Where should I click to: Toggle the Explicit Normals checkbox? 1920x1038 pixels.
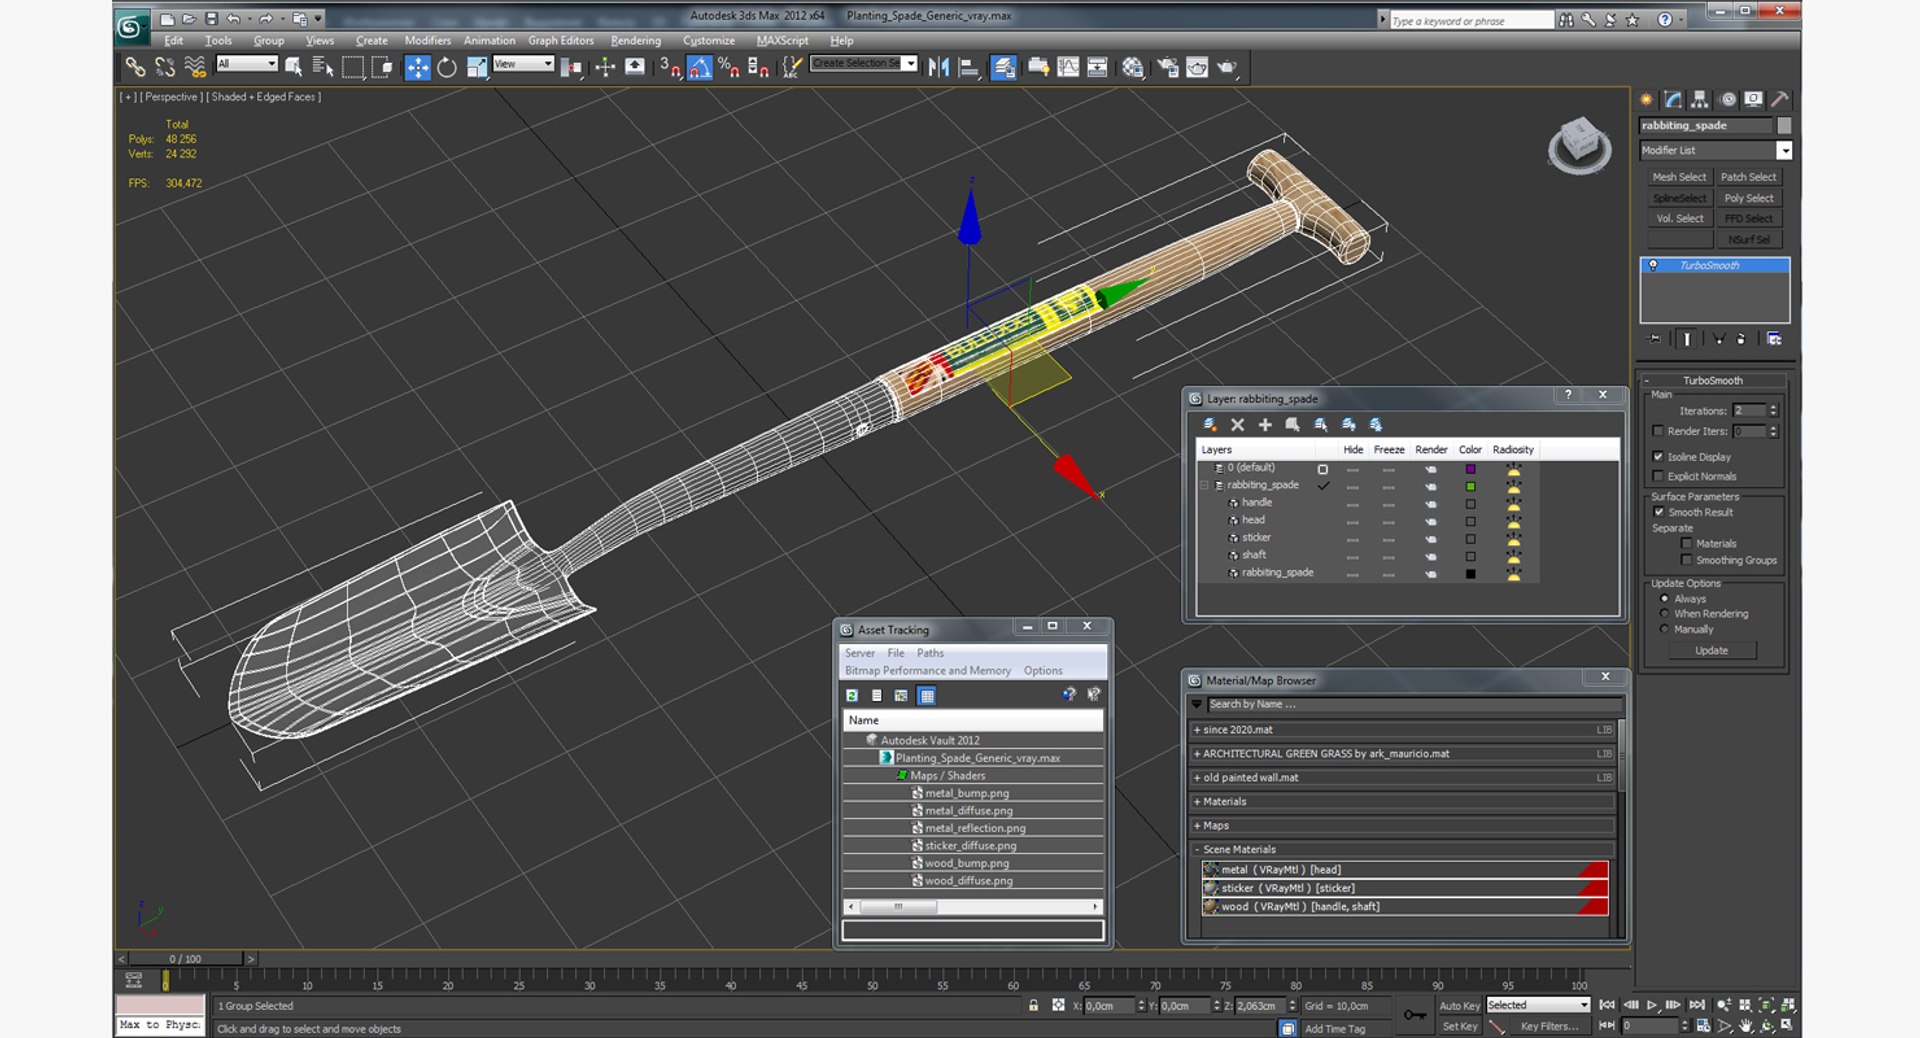pos(1658,476)
